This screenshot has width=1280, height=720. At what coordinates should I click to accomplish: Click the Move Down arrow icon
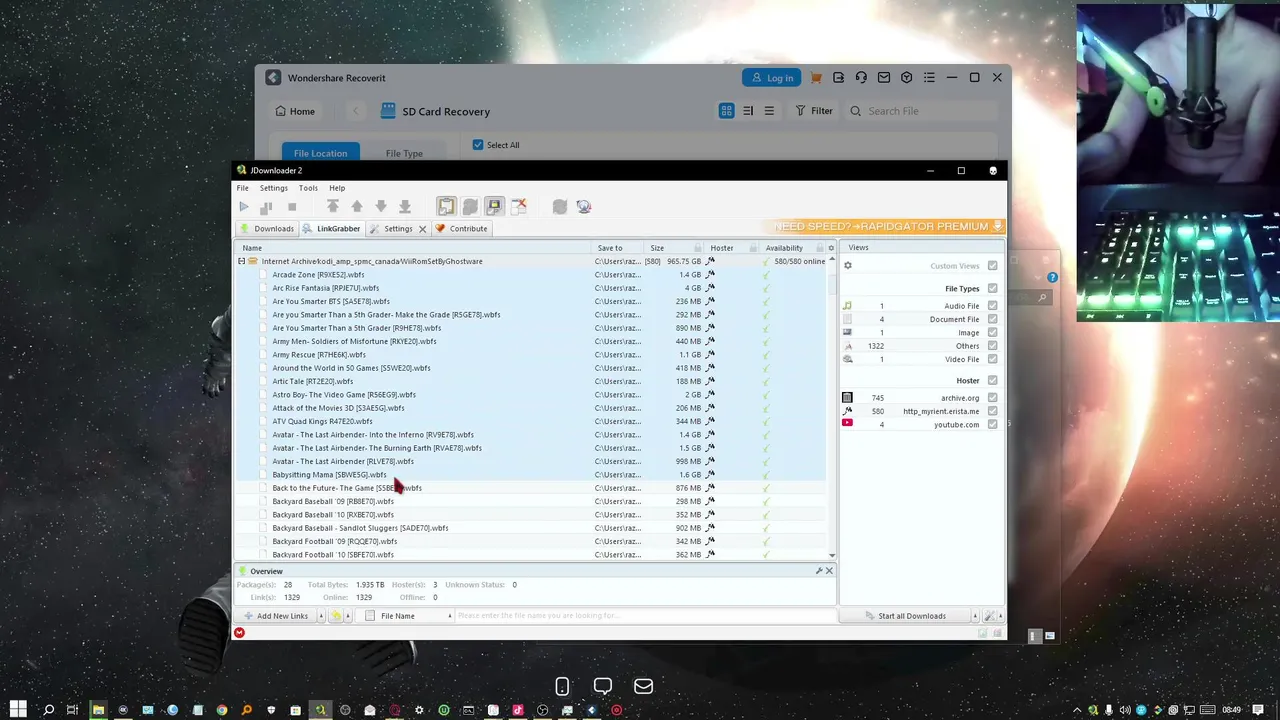[381, 206]
